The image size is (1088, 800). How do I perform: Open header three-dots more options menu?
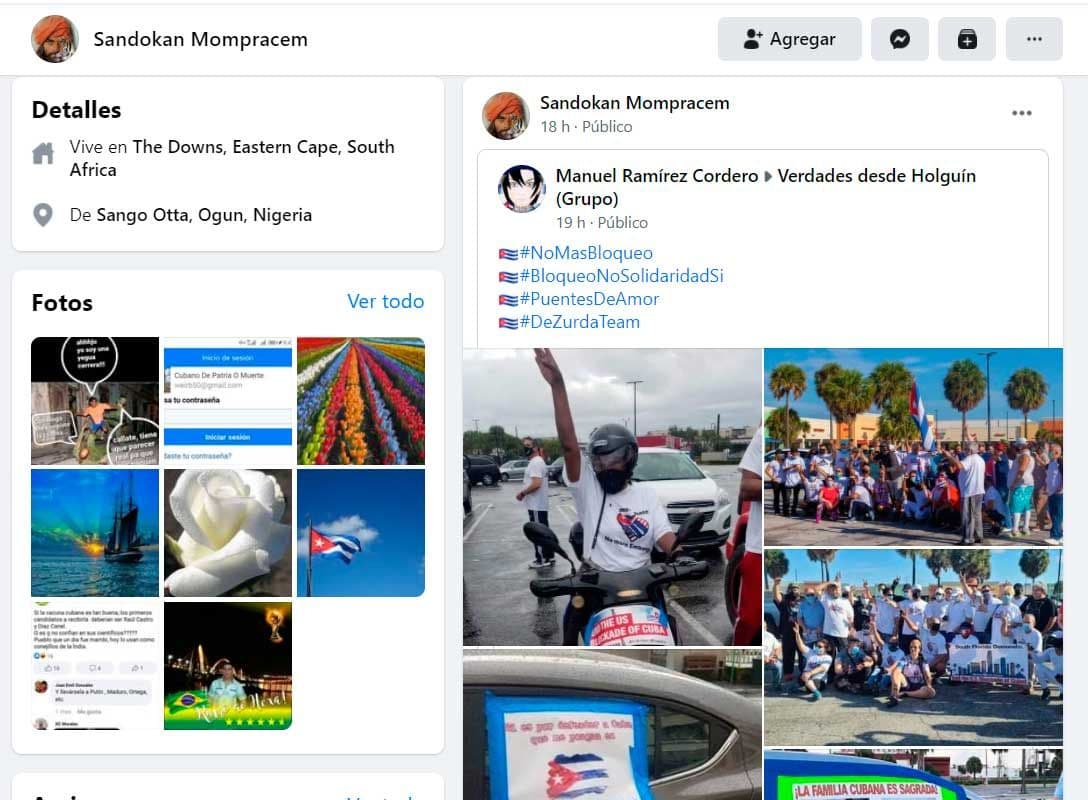tap(1034, 40)
